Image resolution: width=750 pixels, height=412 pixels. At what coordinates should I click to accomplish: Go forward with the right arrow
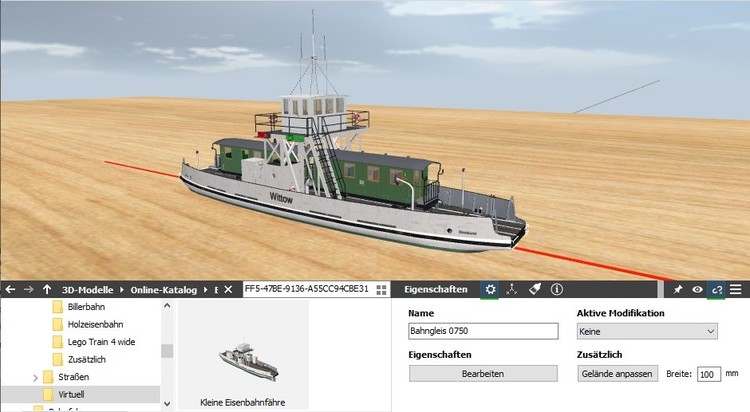[28, 290]
